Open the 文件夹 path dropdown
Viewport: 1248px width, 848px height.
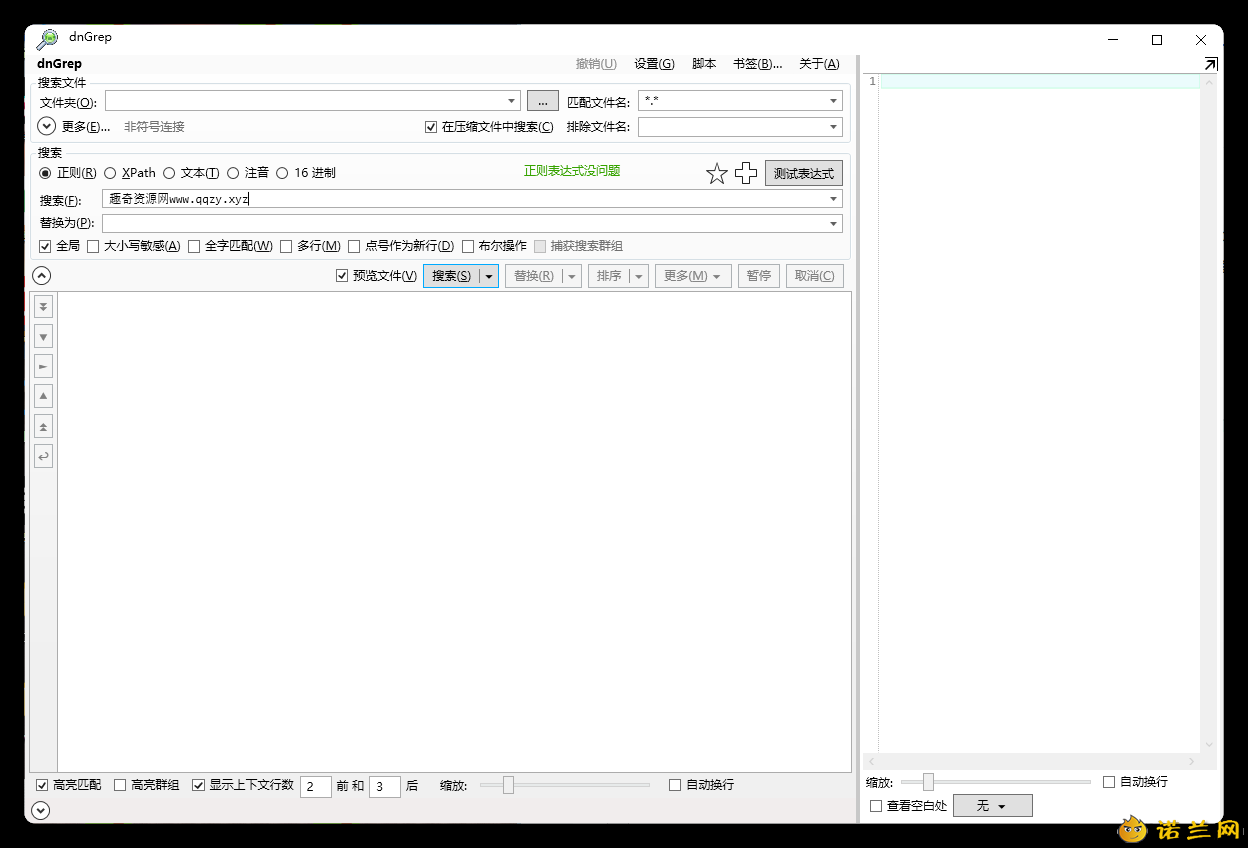(x=512, y=101)
